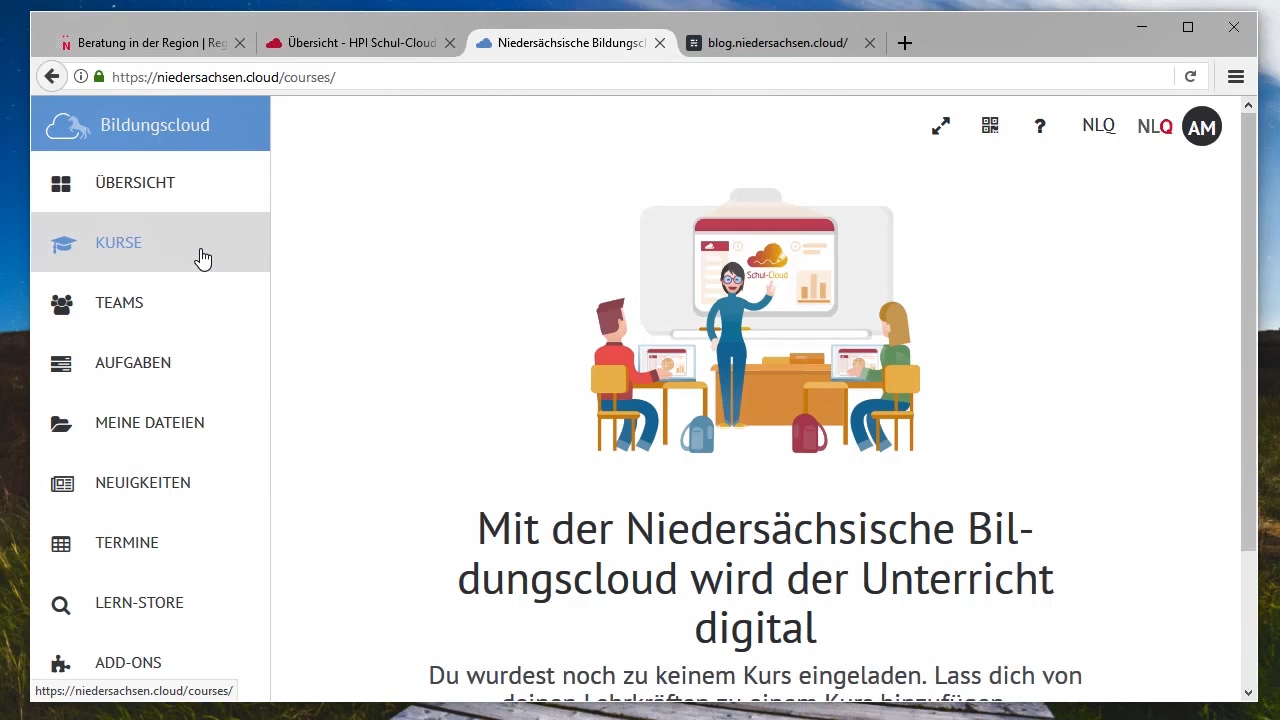Click the scrollbar up arrow

pyautogui.click(x=1248, y=104)
